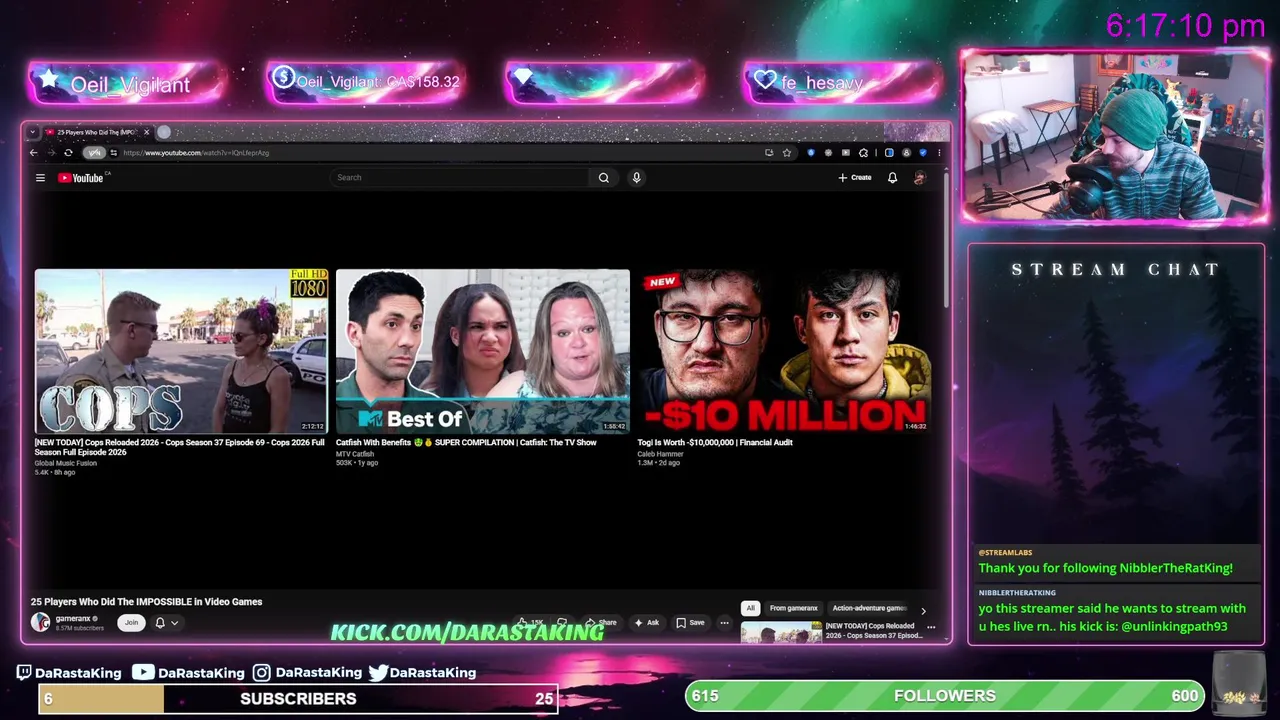Image resolution: width=1280 pixels, height=720 pixels.
Task: Click the Join button
Action: click(x=131, y=623)
